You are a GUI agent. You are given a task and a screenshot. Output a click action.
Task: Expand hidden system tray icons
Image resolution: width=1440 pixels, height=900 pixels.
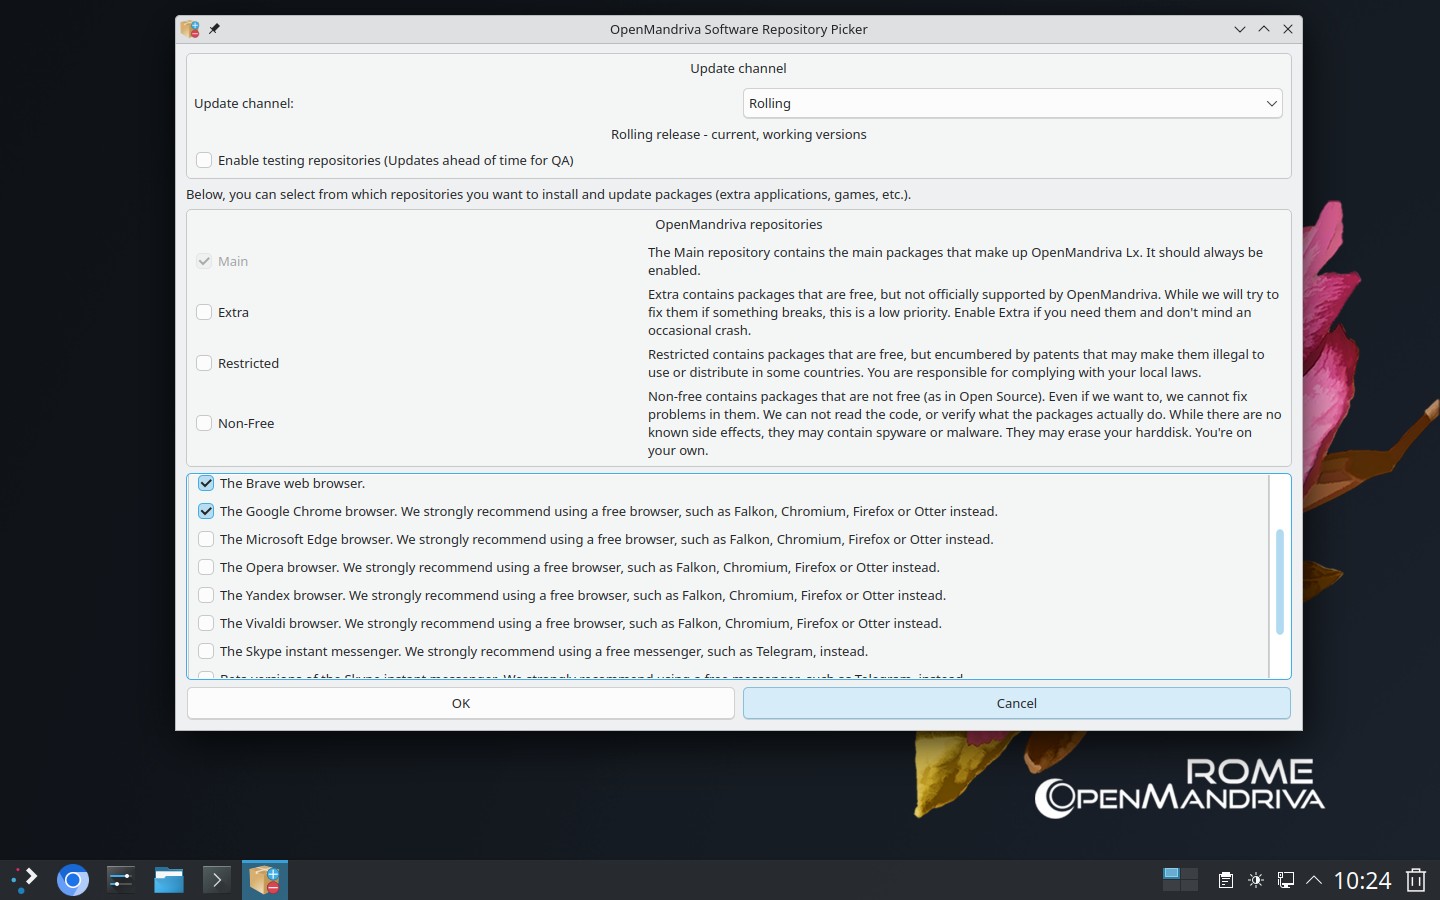(x=1314, y=880)
